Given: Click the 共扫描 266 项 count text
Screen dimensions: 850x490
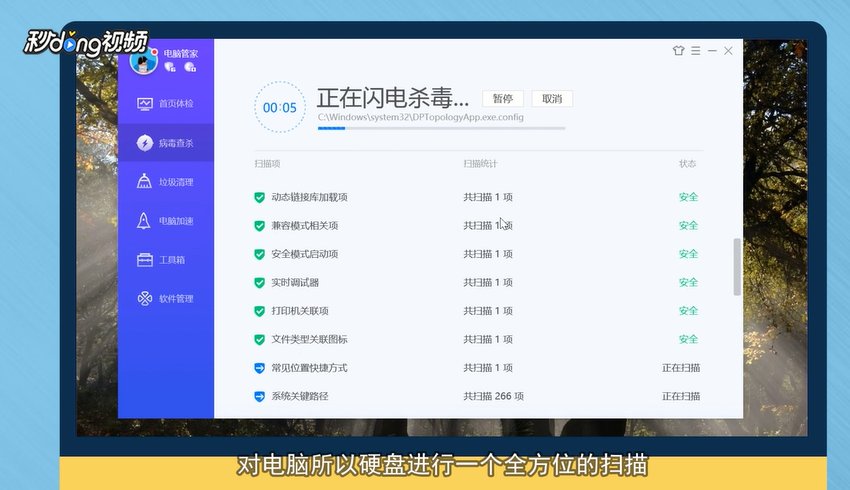Looking at the screenshot, I should tap(493, 396).
